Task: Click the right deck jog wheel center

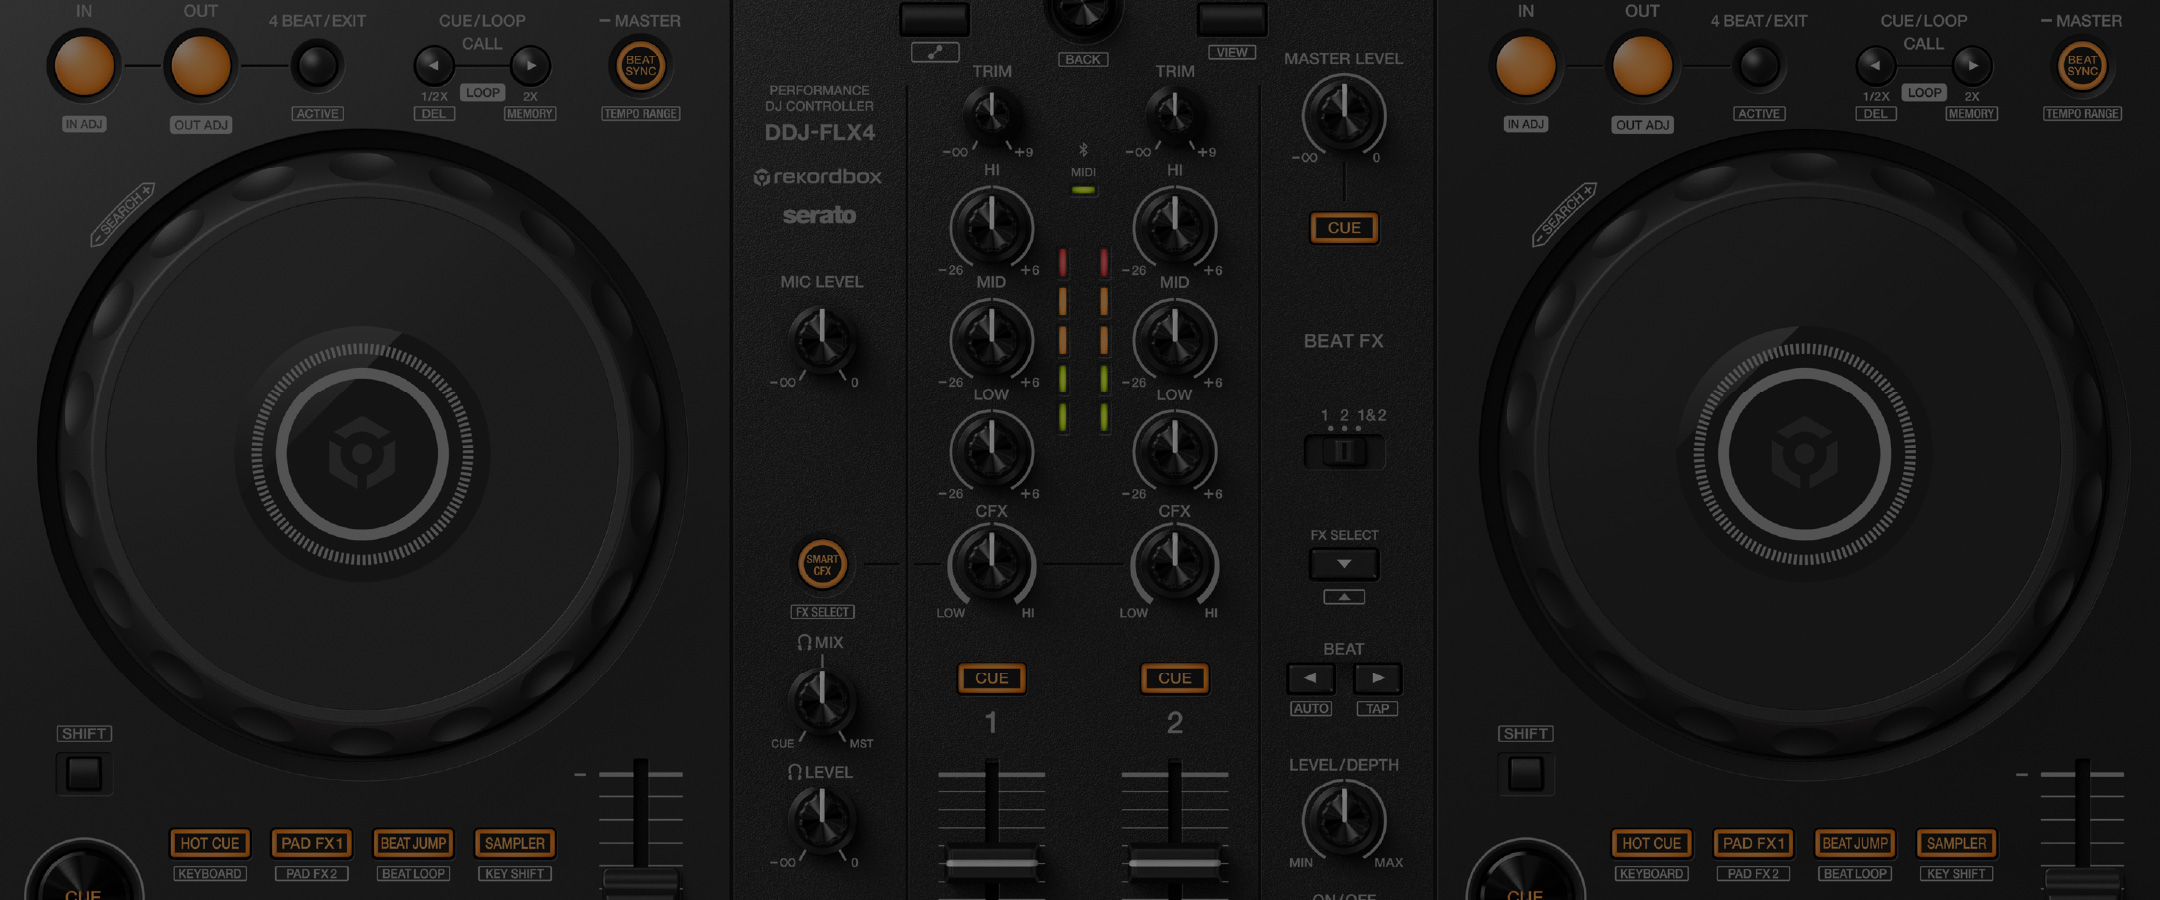Action: click(1804, 455)
